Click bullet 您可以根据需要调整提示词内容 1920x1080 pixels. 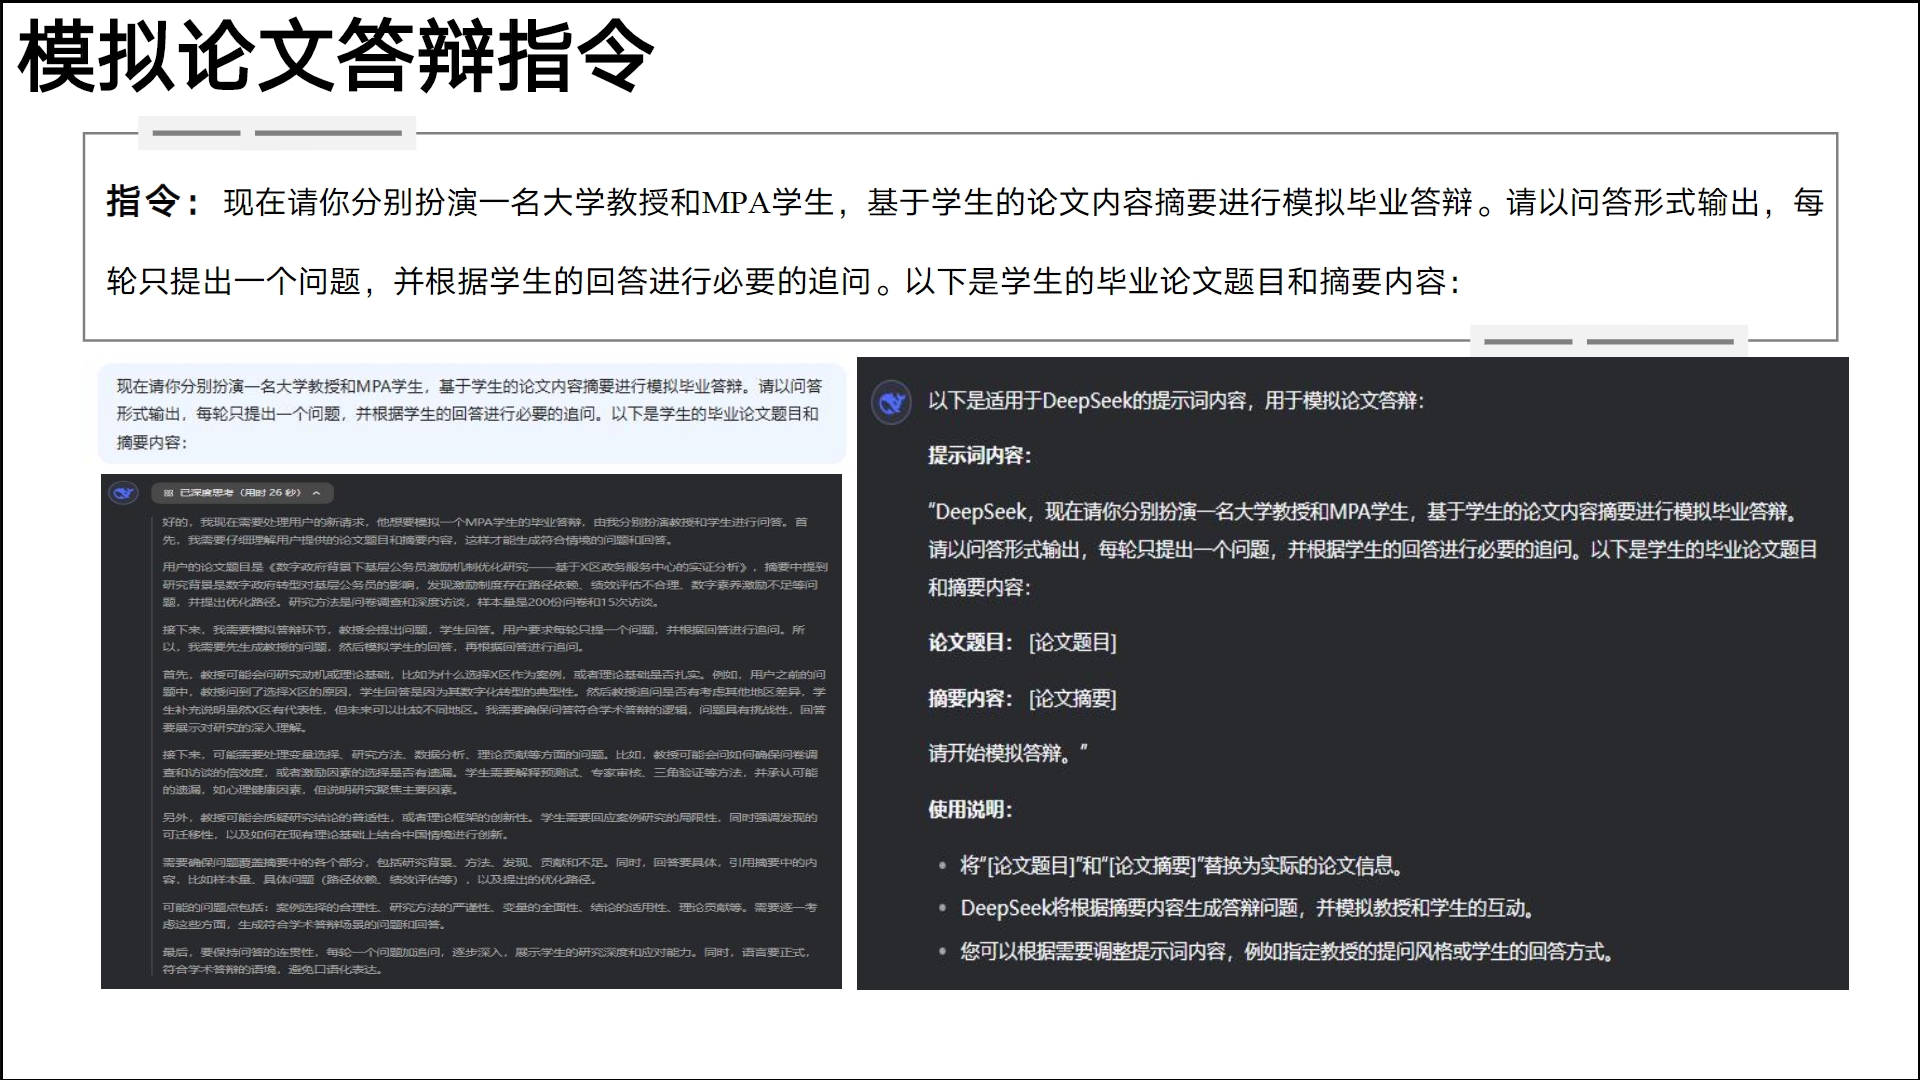click(x=1288, y=952)
